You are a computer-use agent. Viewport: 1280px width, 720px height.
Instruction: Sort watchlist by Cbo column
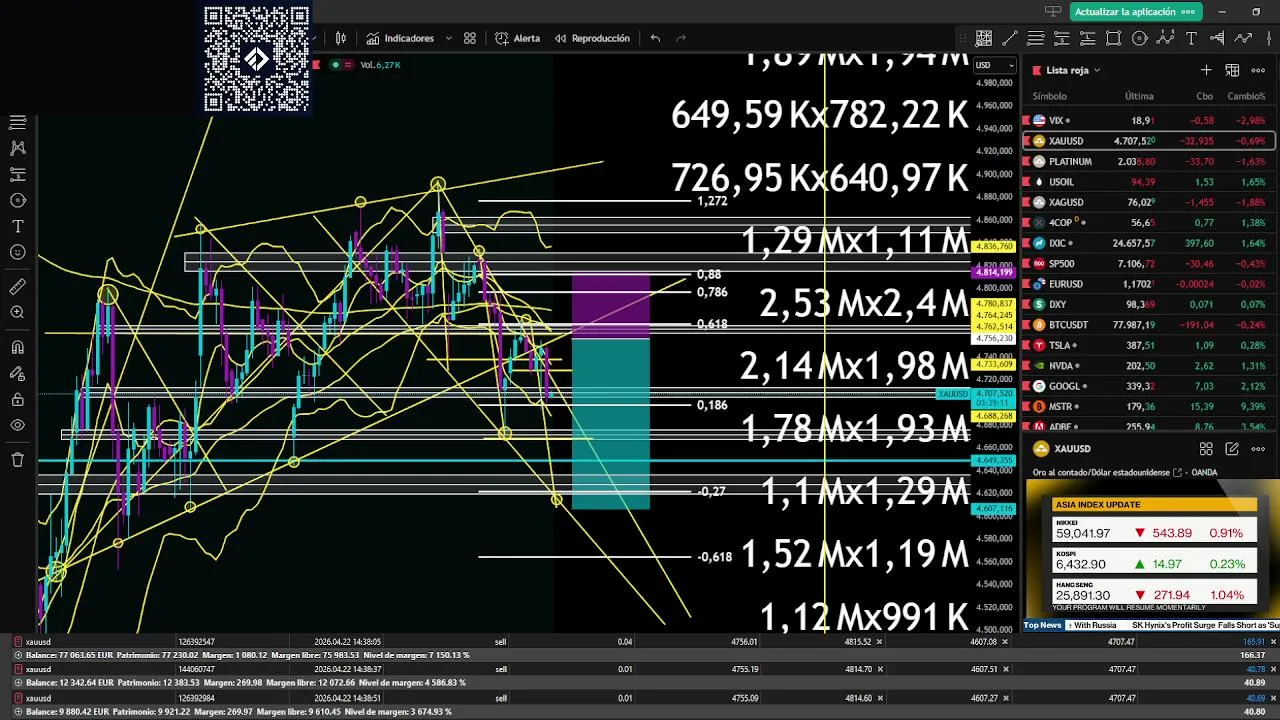click(1205, 96)
